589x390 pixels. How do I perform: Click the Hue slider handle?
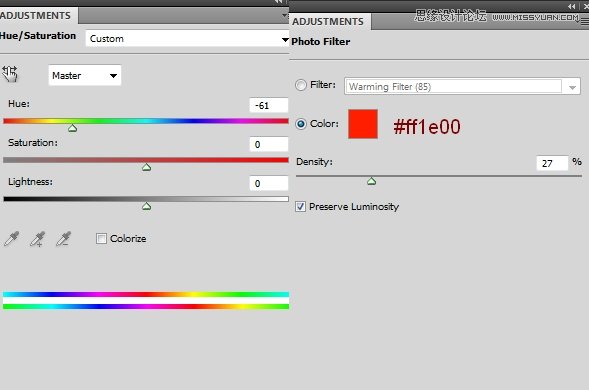pos(72,128)
